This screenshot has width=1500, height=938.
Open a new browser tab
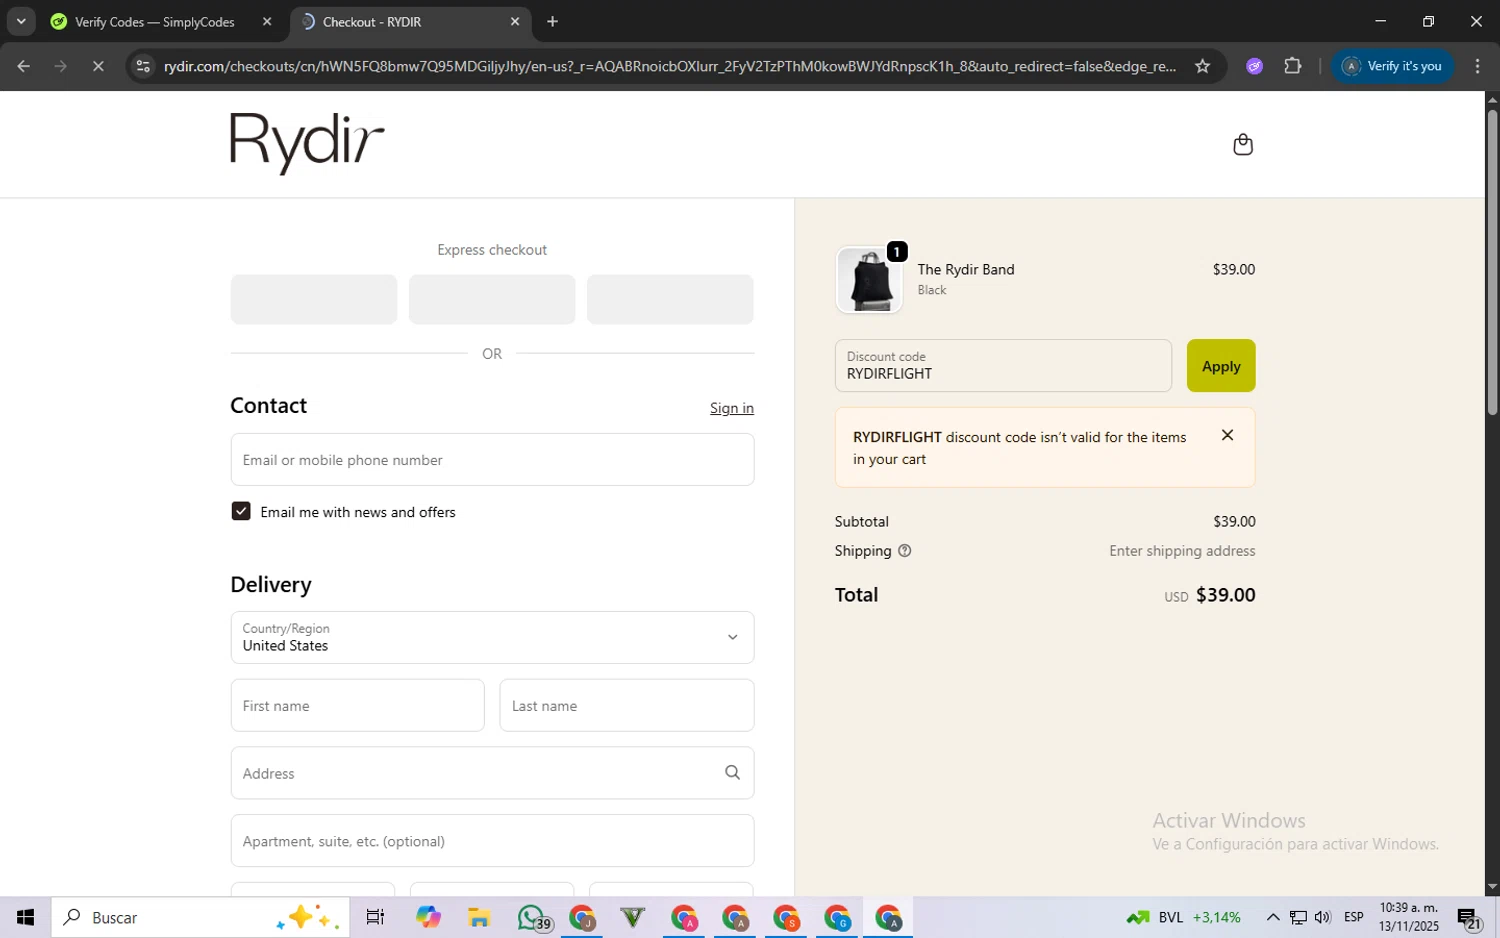[552, 21]
